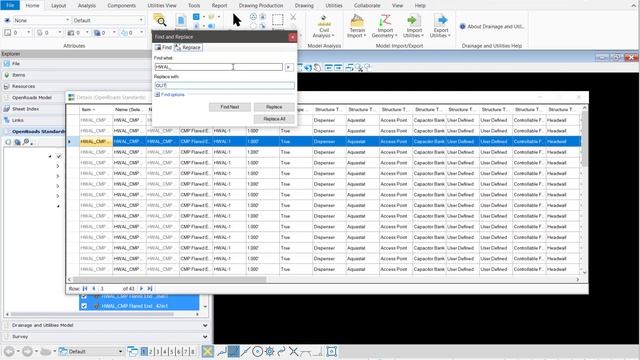Toggle the checkbox at top of Explorer tree

(x=59, y=156)
